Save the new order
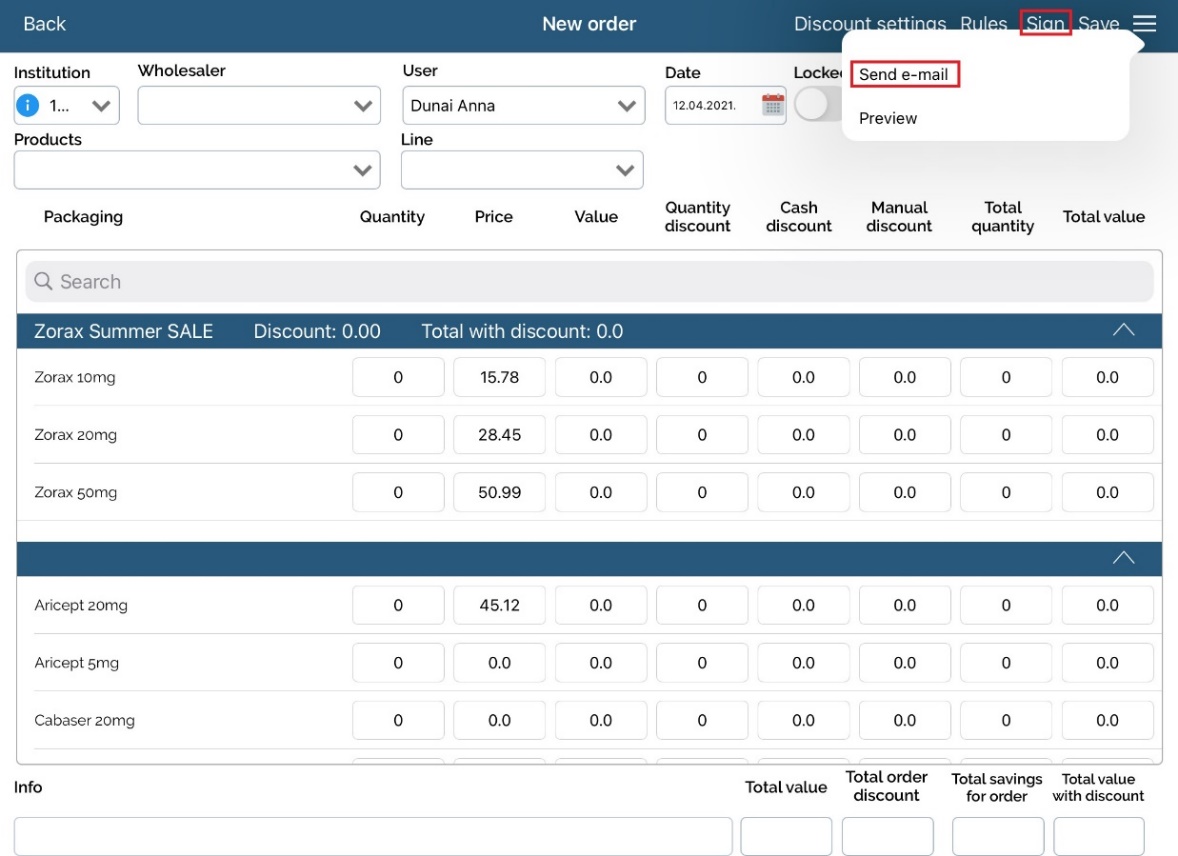The image size is (1178, 856). tap(1098, 24)
